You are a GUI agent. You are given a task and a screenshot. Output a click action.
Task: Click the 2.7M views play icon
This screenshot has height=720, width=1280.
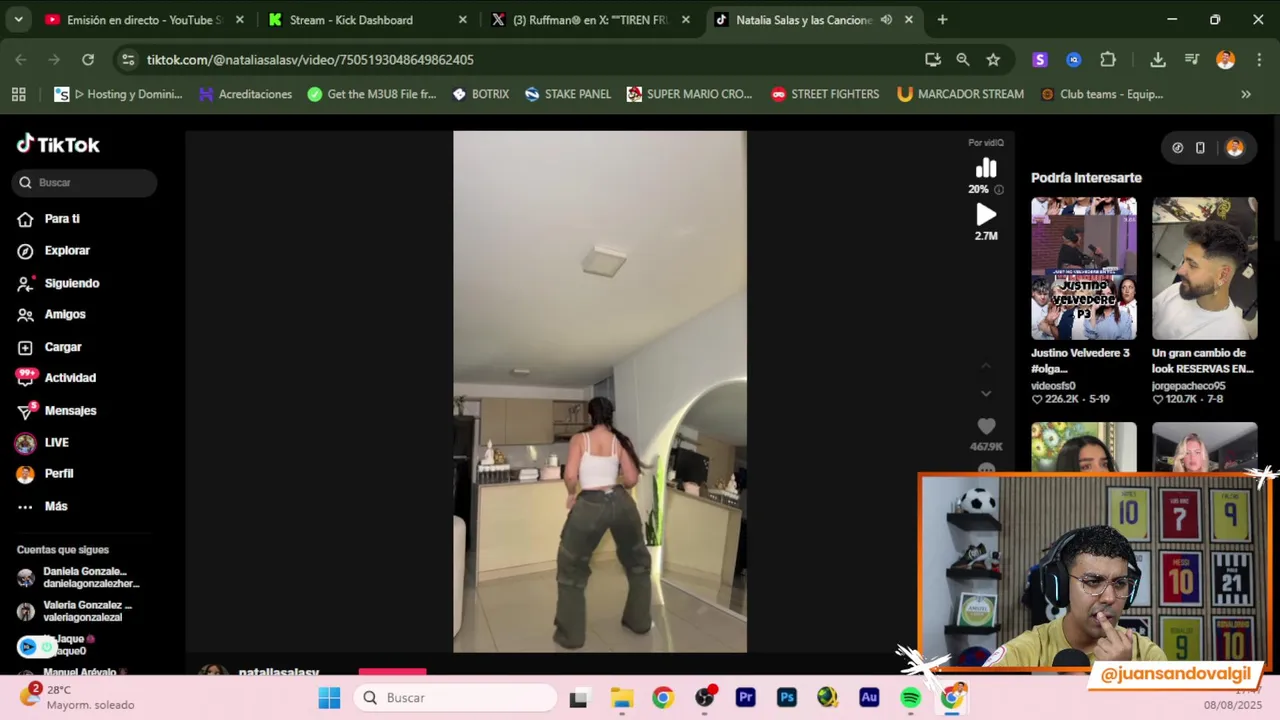point(986,215)
